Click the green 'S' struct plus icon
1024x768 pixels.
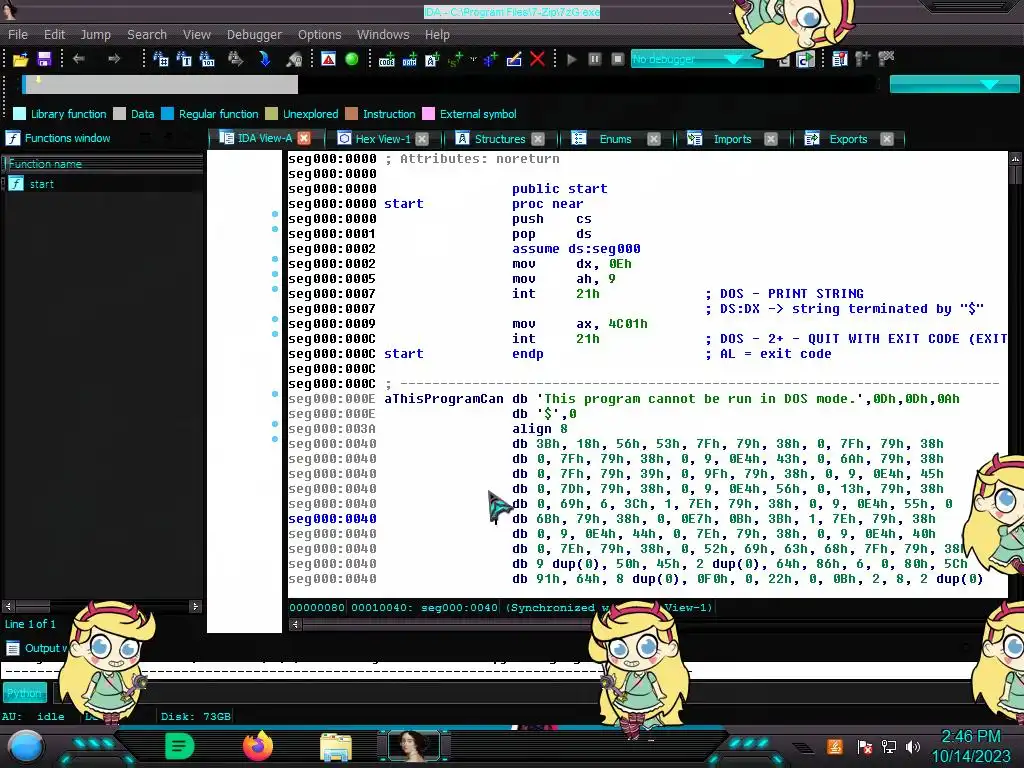[455, 59]
